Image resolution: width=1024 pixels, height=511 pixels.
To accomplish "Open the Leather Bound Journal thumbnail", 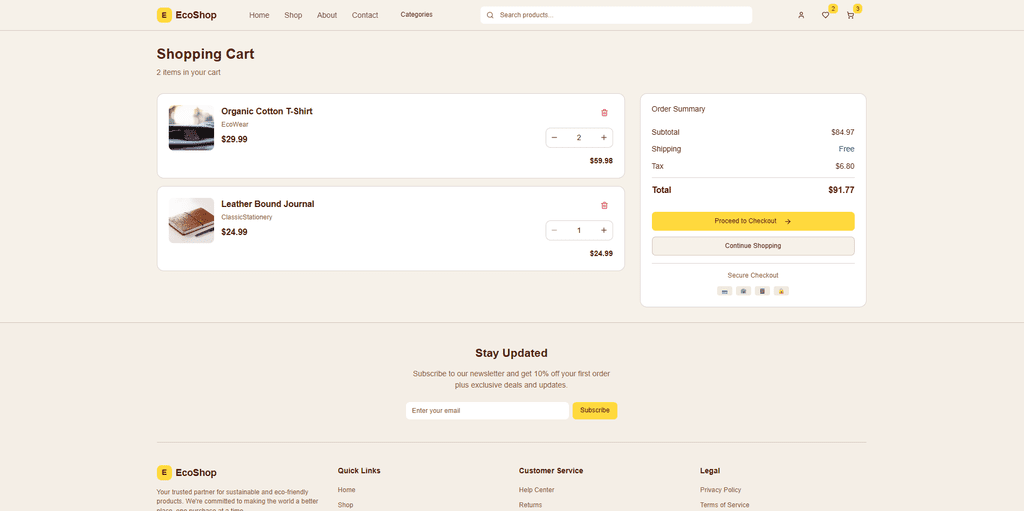I will coord(191,221).
